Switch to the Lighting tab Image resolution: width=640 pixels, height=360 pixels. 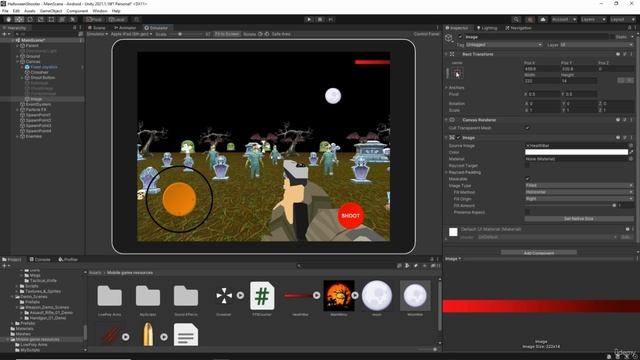(x=487, y=28)
